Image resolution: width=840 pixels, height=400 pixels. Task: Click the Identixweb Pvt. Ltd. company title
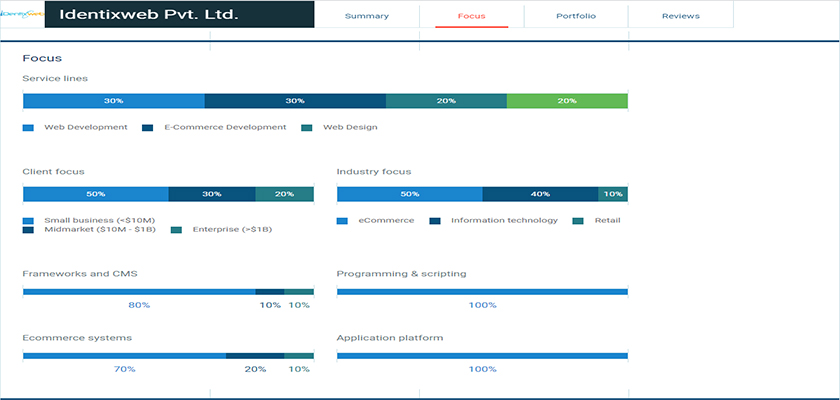pos(148,15)
